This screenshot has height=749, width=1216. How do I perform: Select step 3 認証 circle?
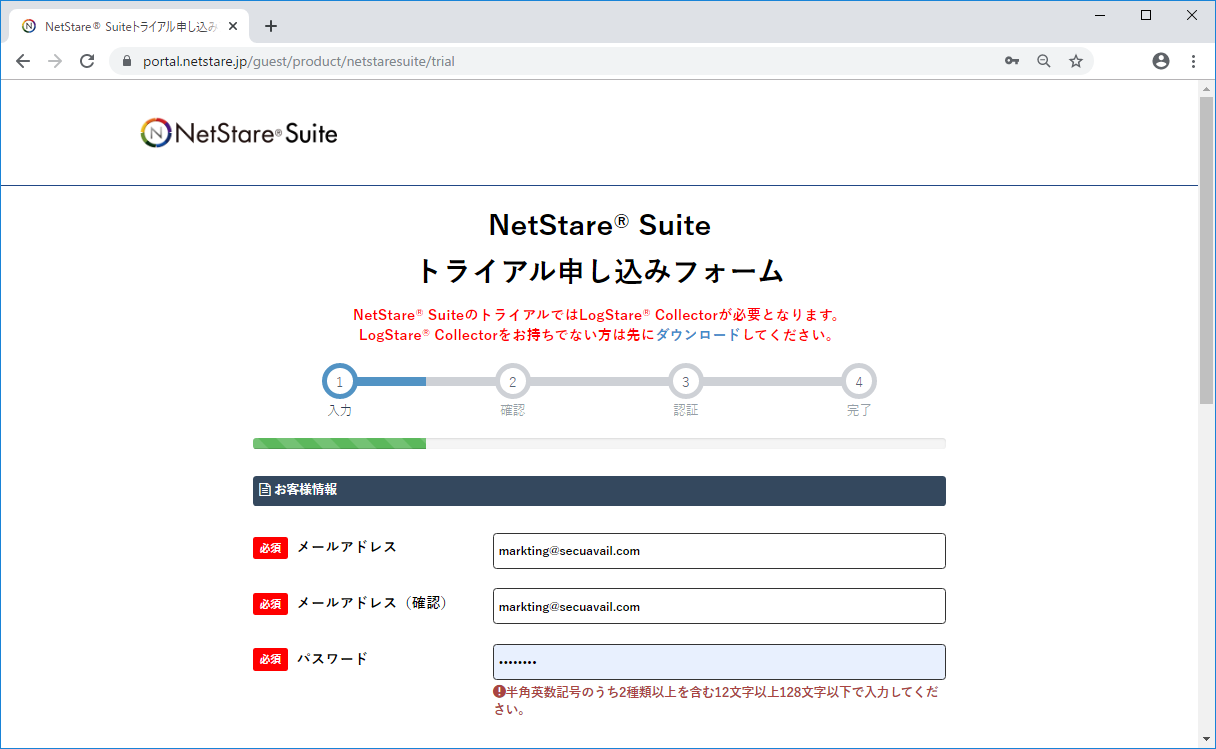coord(685,381)
